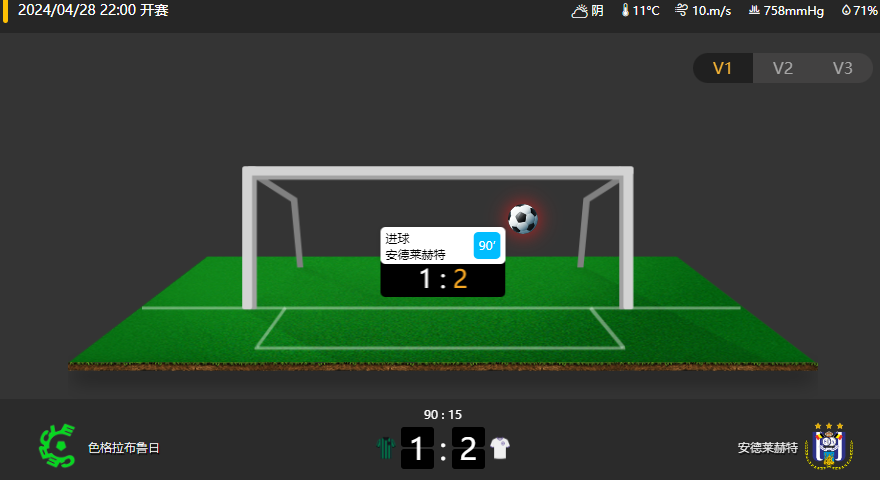880x480 pixels.
Task: Open the 安德莱赫特 team name link at bottom
Action: click(x=767, y=448)
